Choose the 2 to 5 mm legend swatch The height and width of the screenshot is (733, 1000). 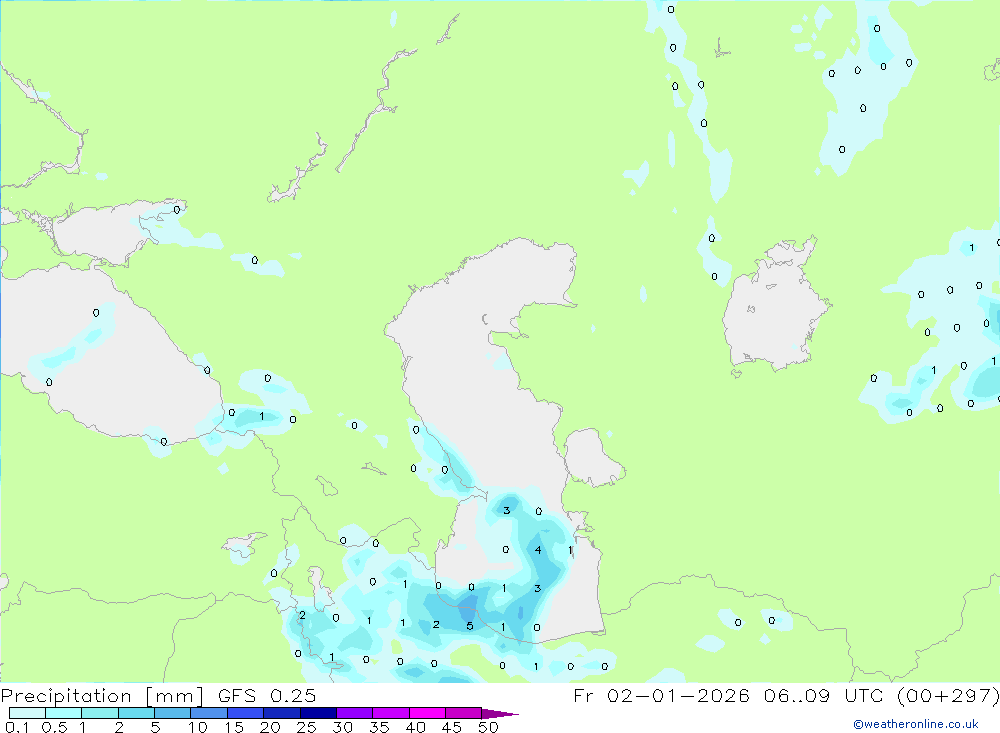pyautogui.click(x=136, y=713)
